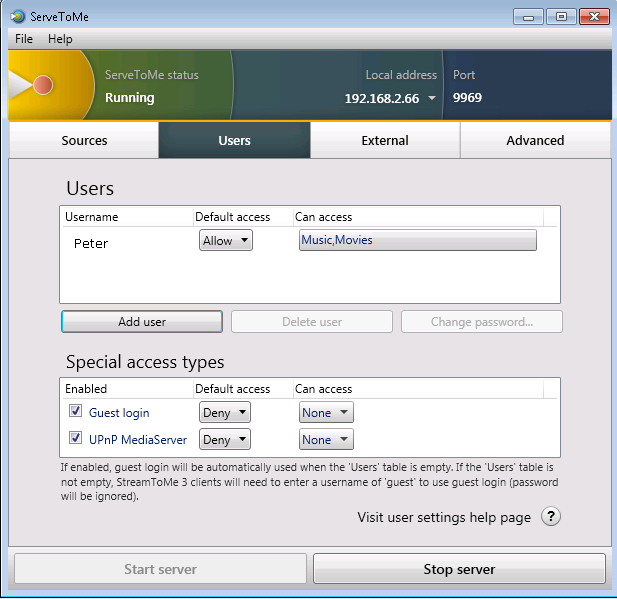The image size is (617, 599).
Task: Click the Stop server button
Action: [x=459, y=569]
